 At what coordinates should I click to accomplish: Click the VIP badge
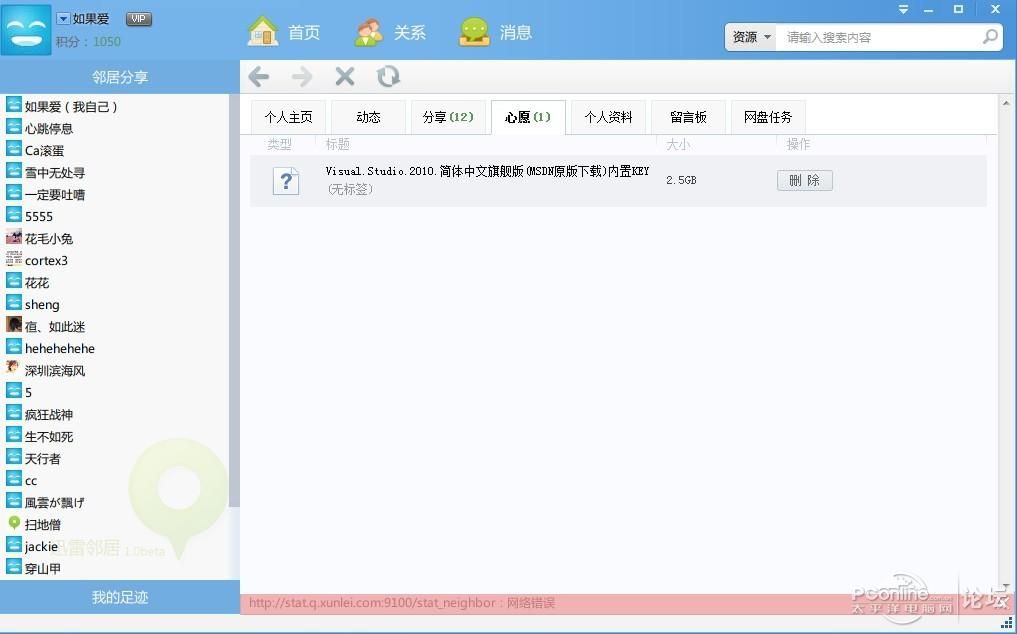(139, 19)
